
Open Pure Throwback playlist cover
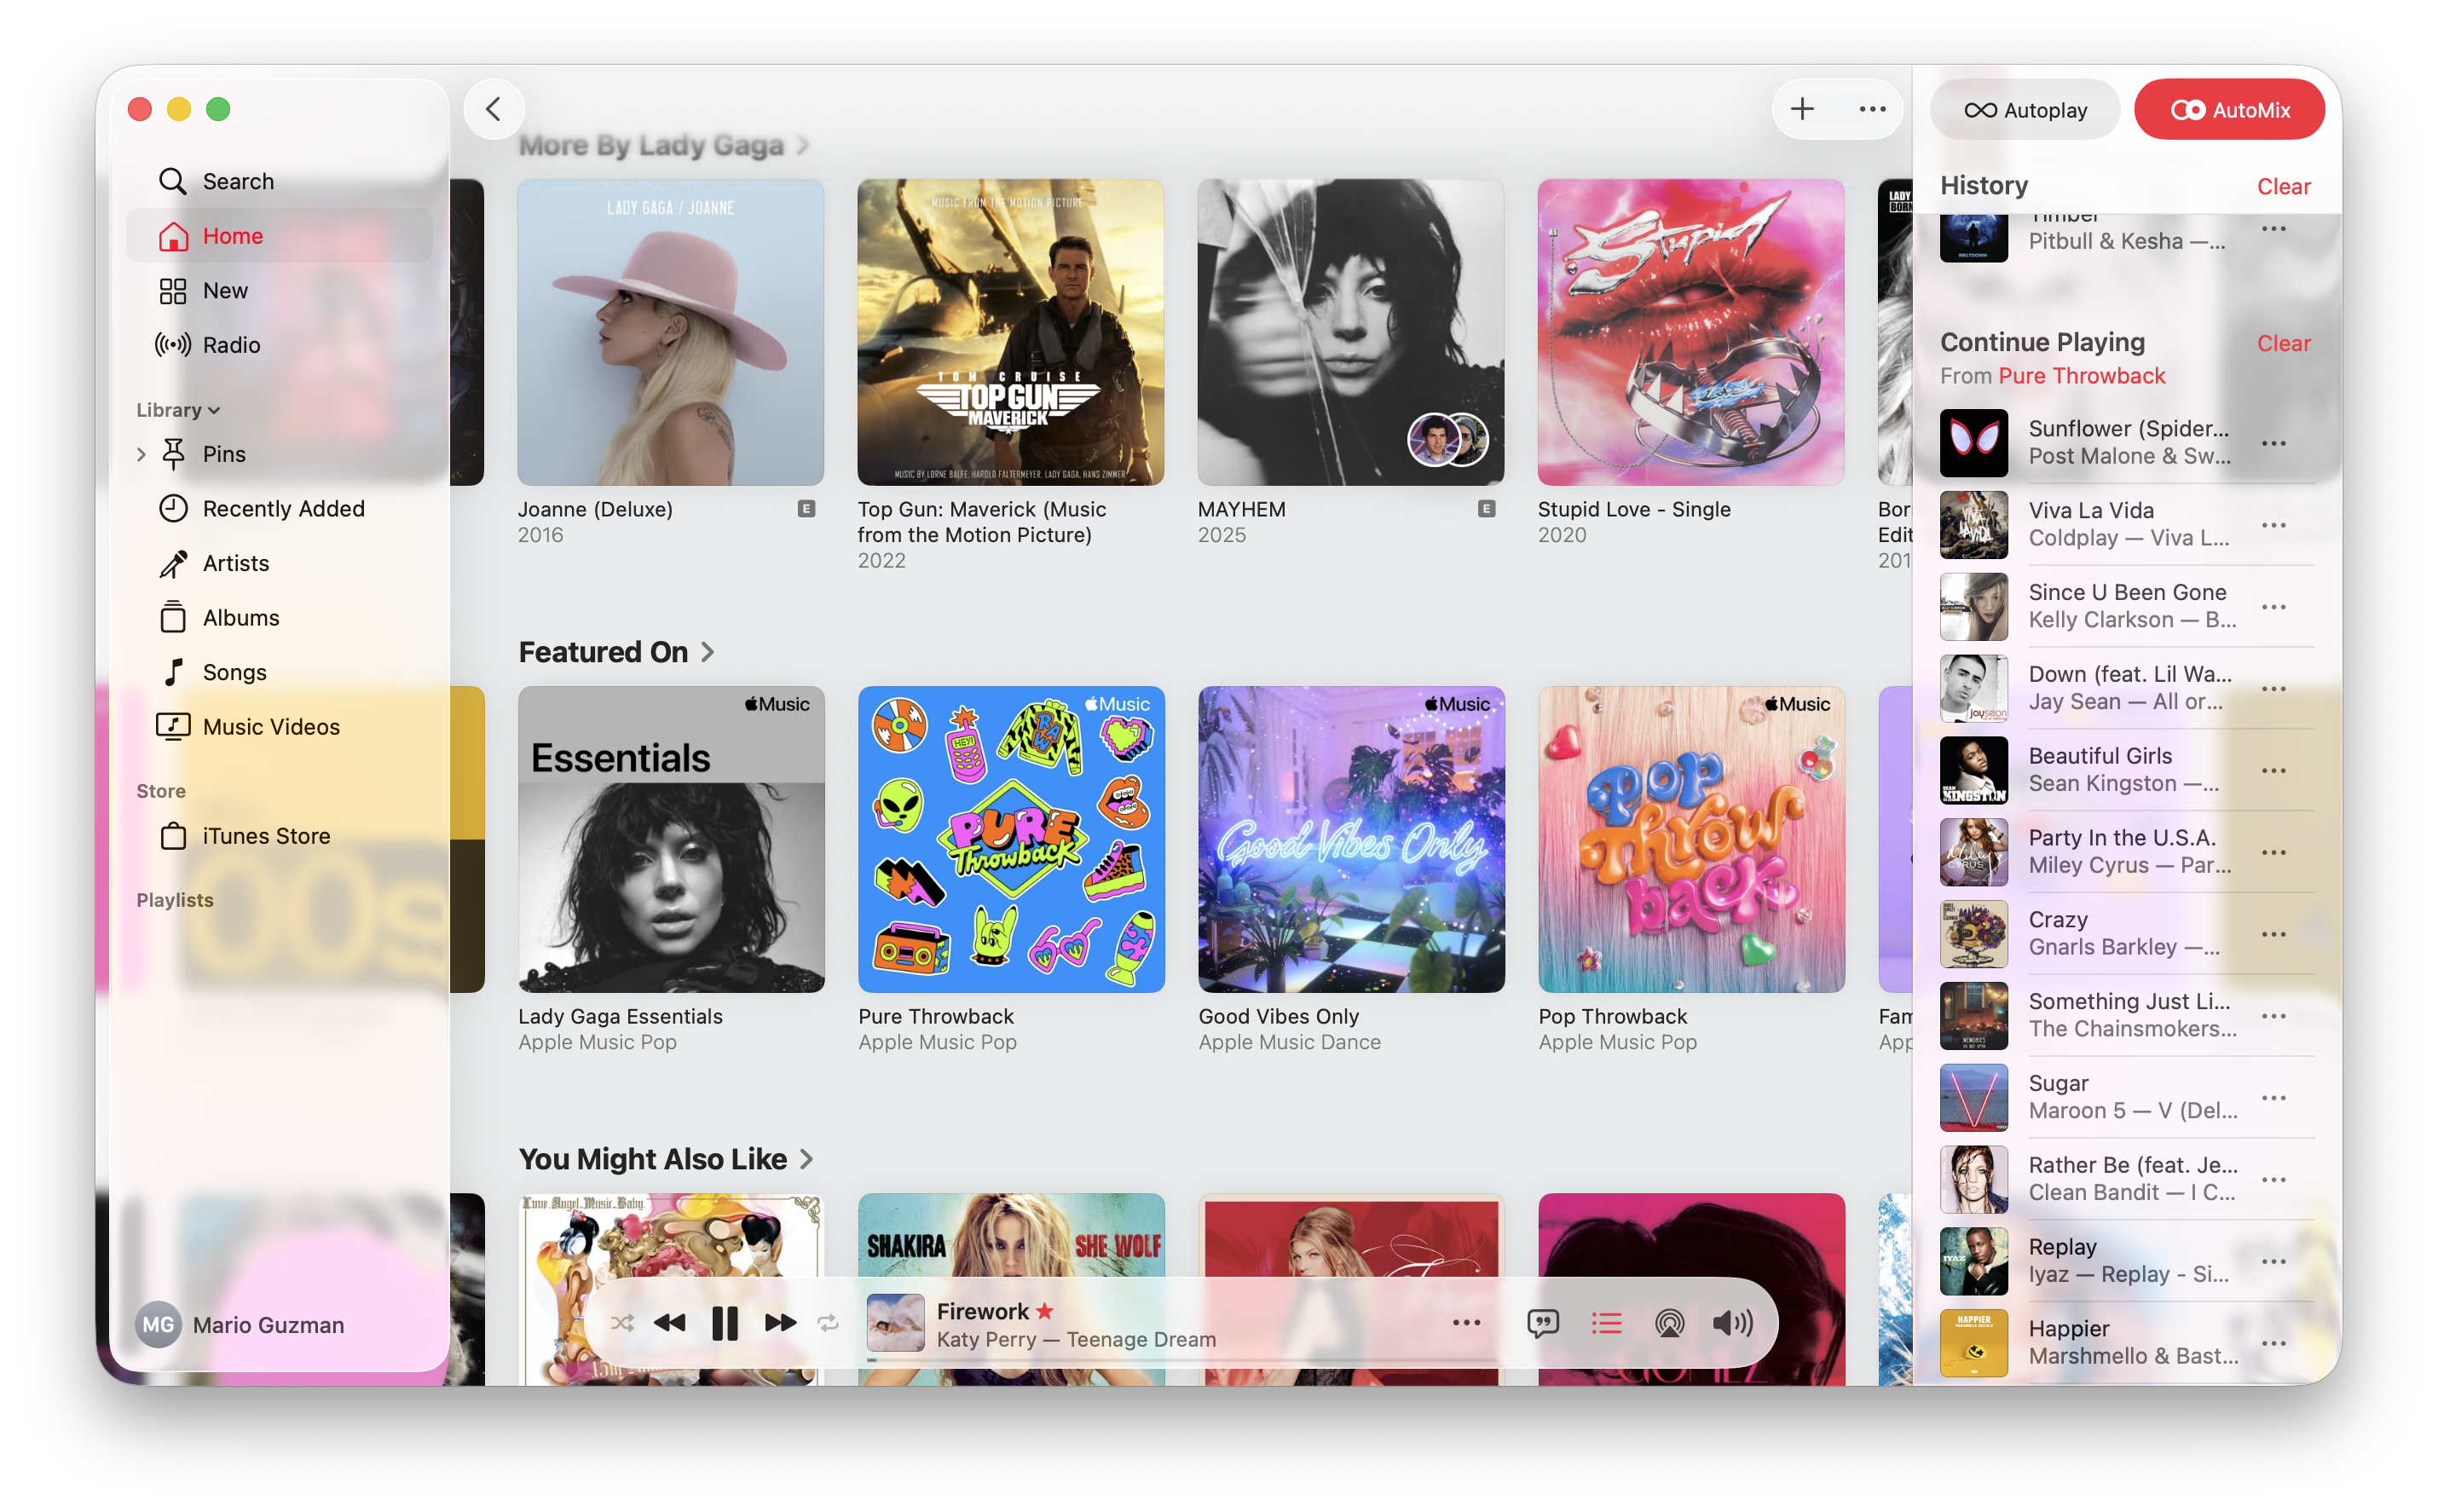(x=1011, y=839)
